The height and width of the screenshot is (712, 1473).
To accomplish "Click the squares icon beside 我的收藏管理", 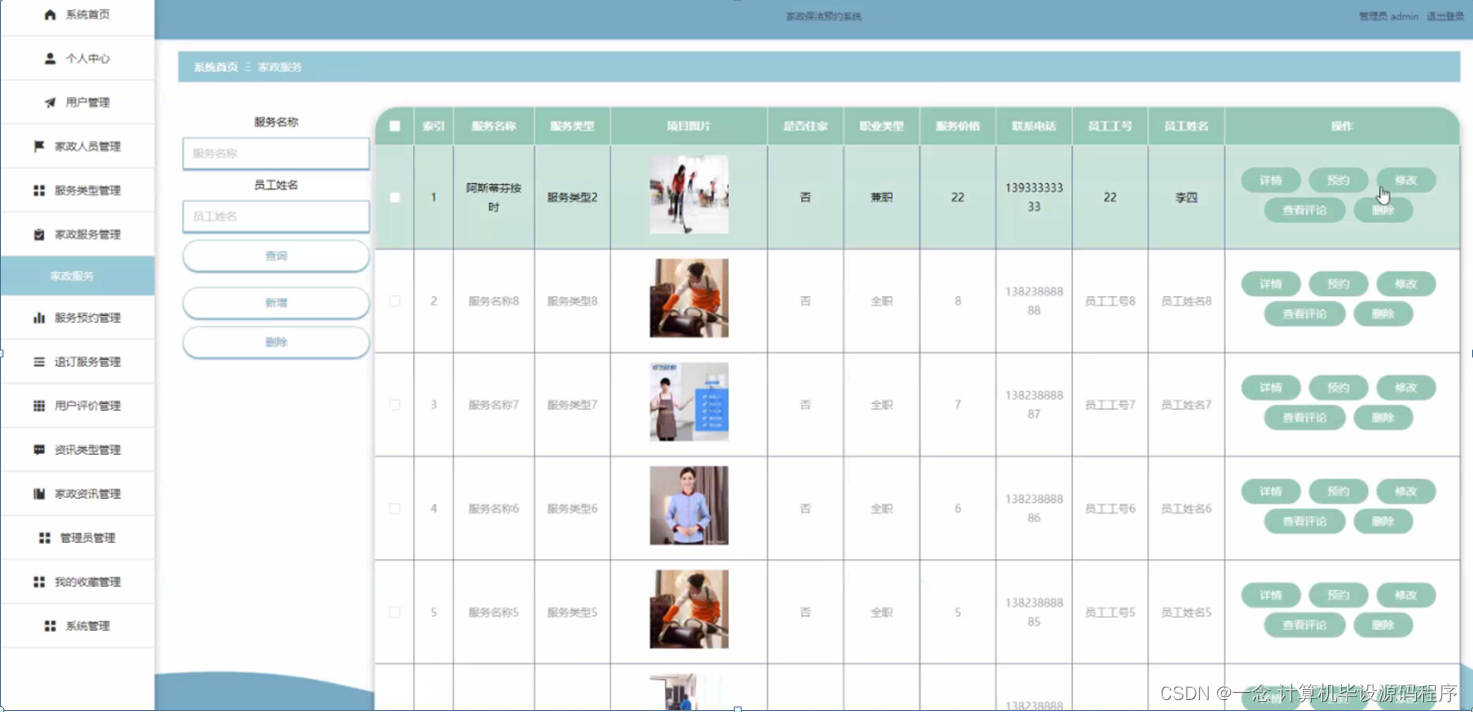I will pyautogui.click(x=39, y=582).
